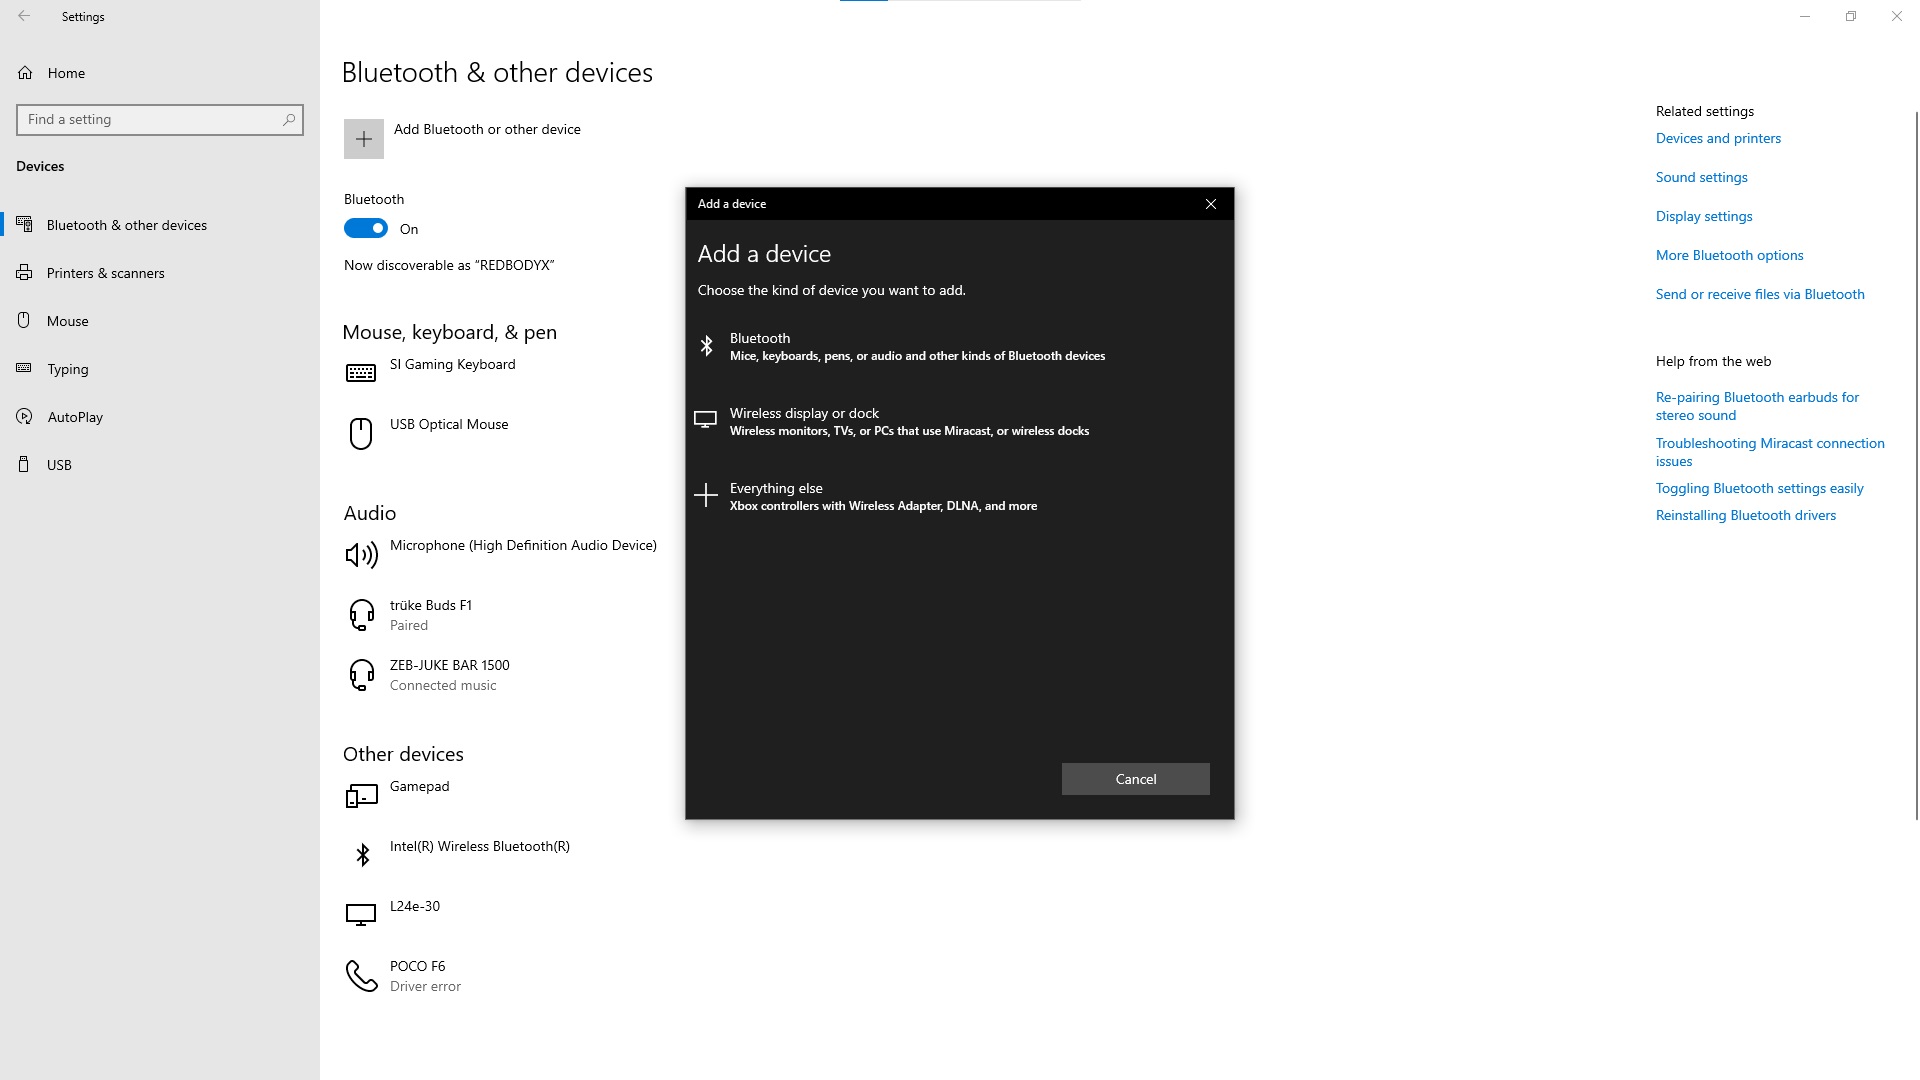This screenshot has width=1920, height=1080.
Task: Go to AutoPlay settings section
Action: [x=75, y=417]
